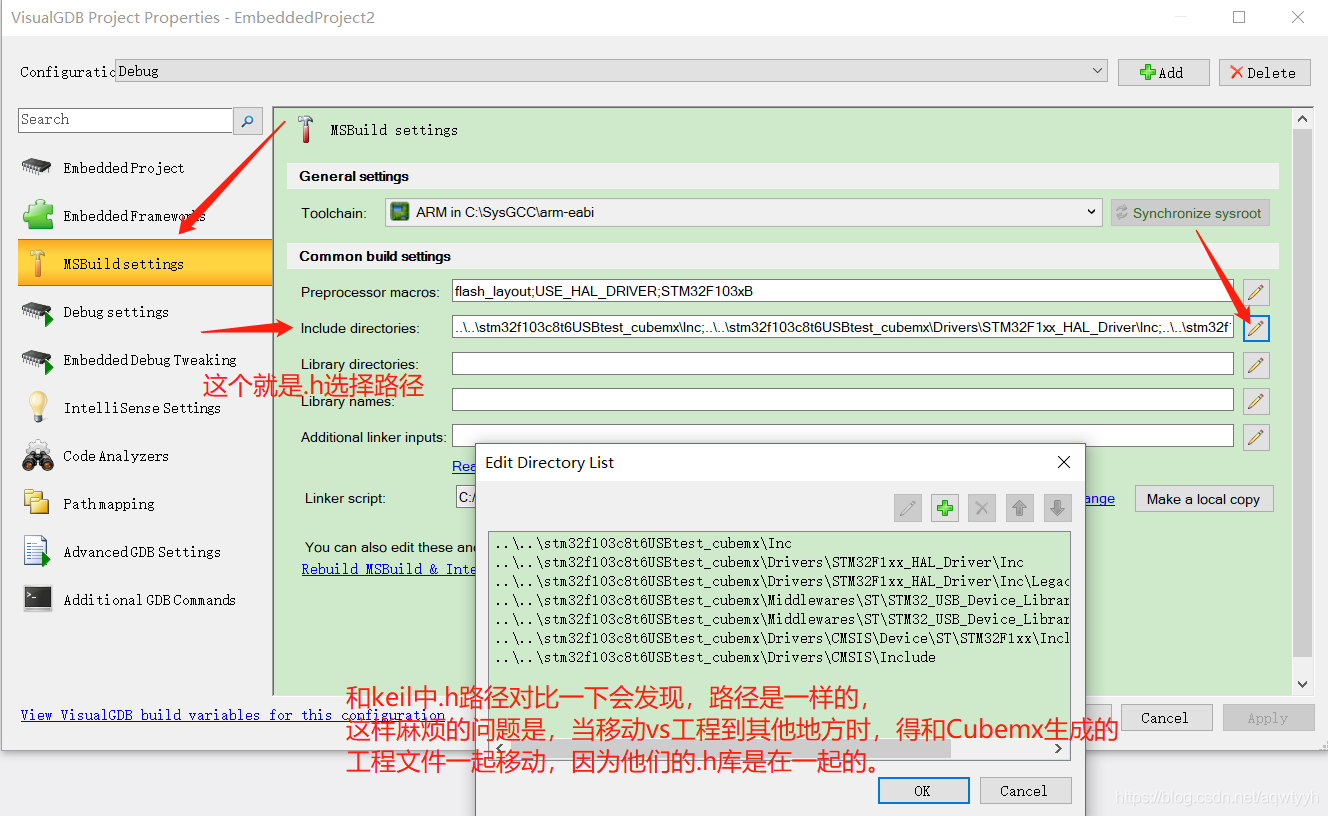This screenshot has height=816, width=1328.
Task: Click in the Library directories field
Action: click(x=843, y=364)
